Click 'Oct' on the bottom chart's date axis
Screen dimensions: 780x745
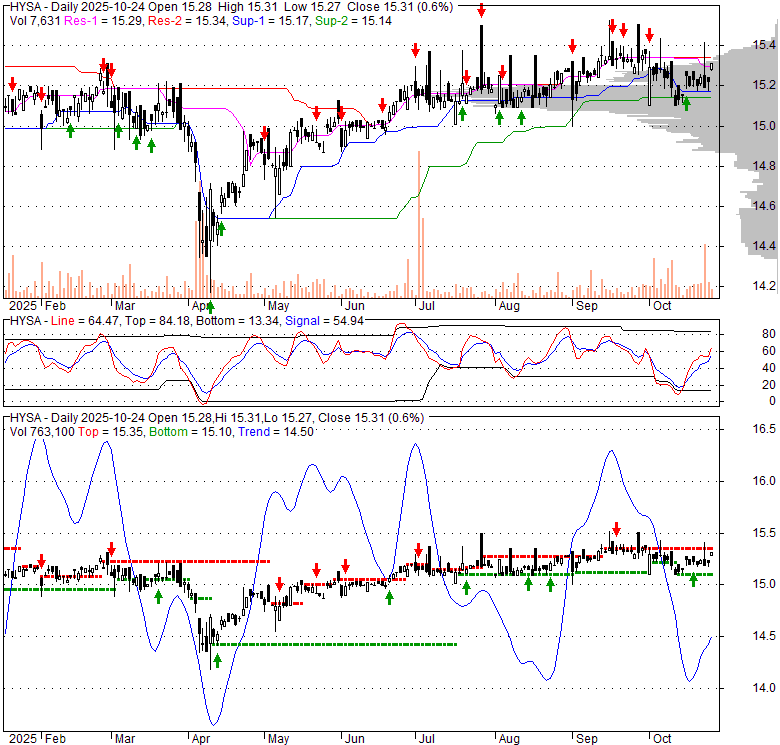click(x=662, y=739)
